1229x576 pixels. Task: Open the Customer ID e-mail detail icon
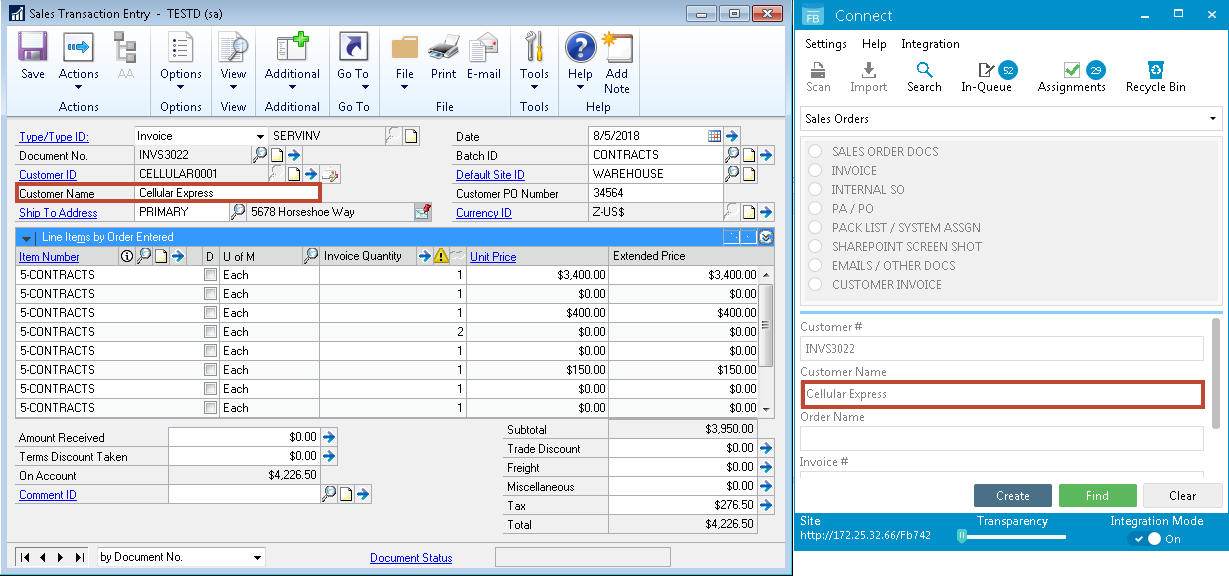tap(329, 174)
